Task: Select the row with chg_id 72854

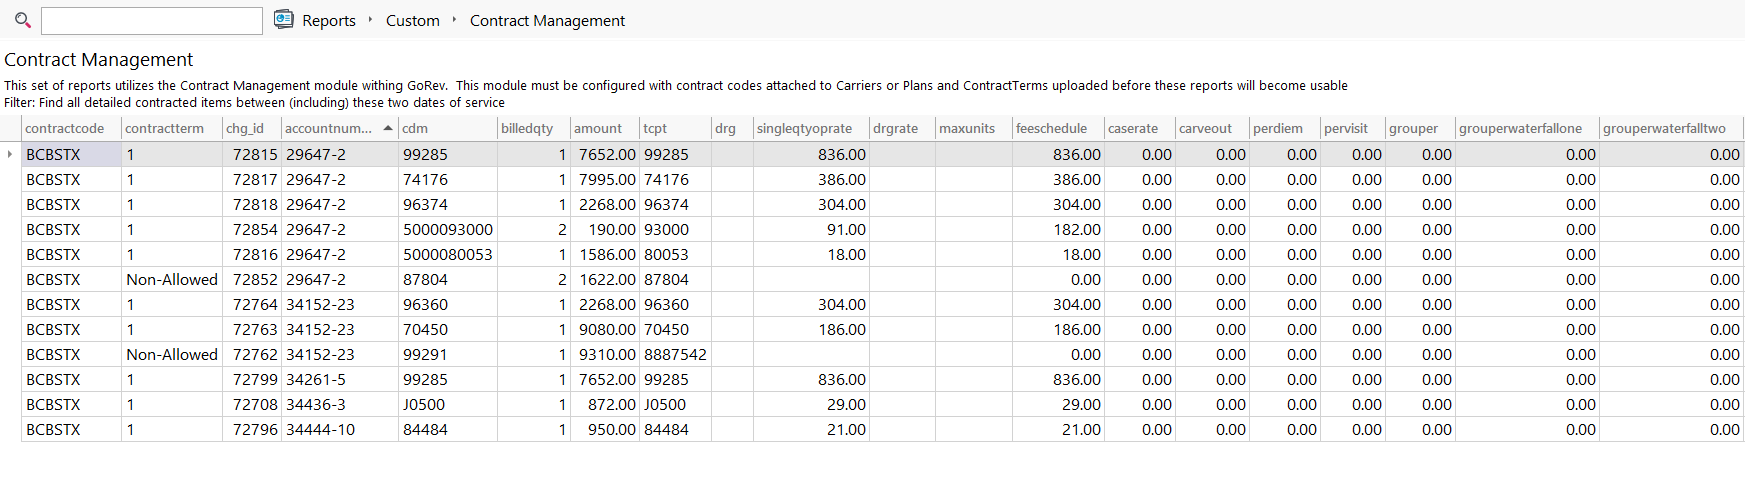Action: [882, 229]
